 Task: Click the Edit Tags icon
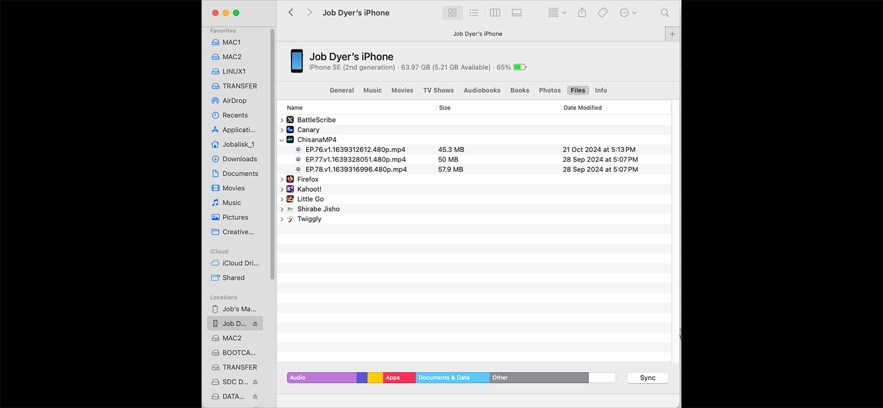603,12
